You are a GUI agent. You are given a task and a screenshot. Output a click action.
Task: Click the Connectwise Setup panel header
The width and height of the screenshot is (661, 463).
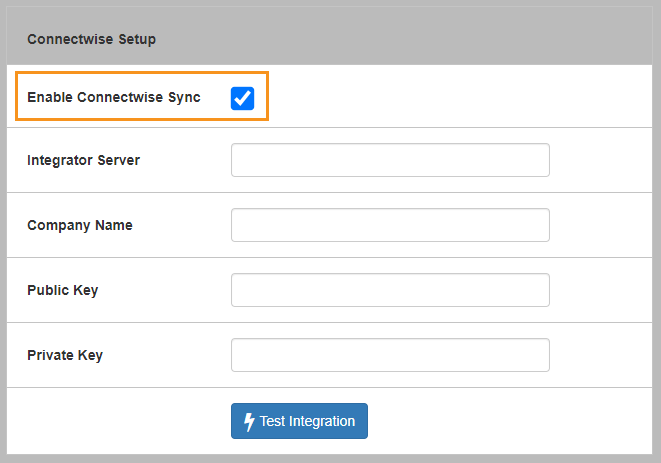[91, 40]
